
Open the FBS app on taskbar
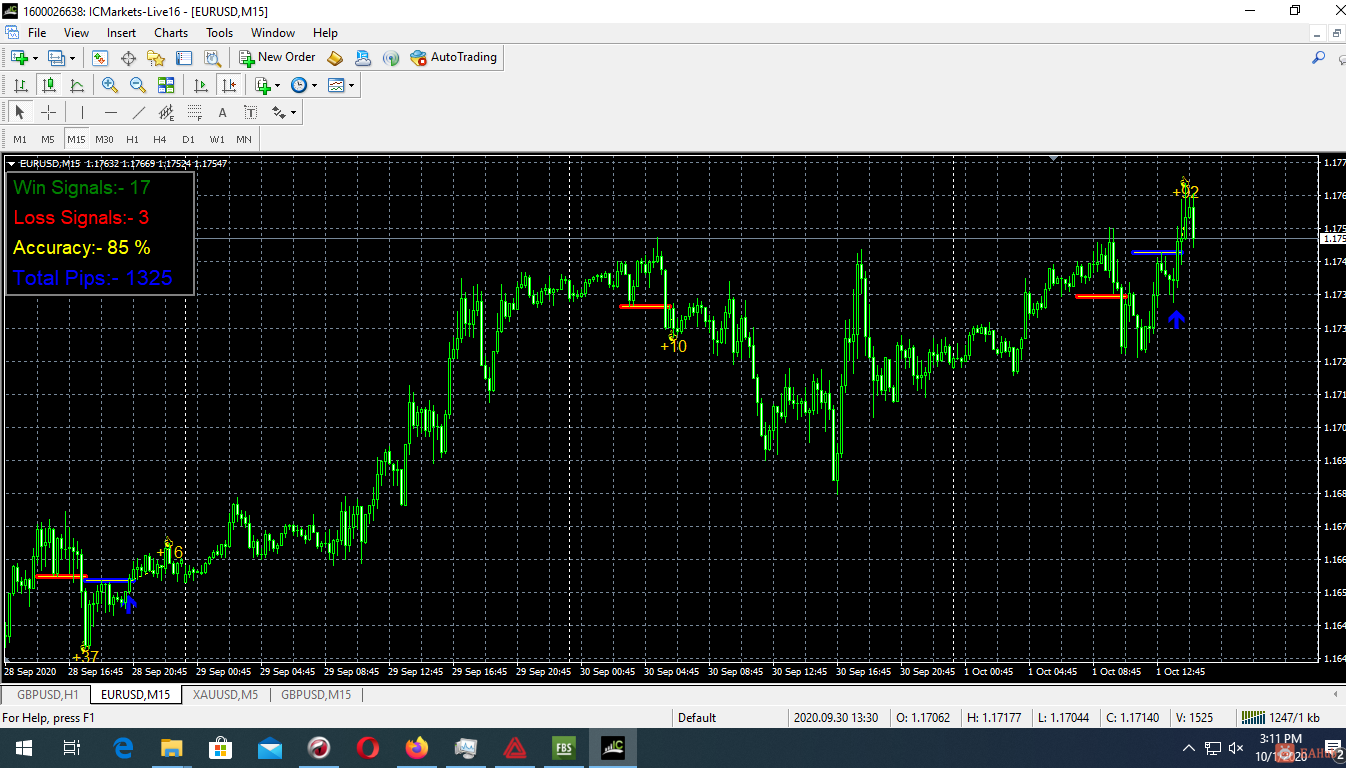tap(563, 747)
